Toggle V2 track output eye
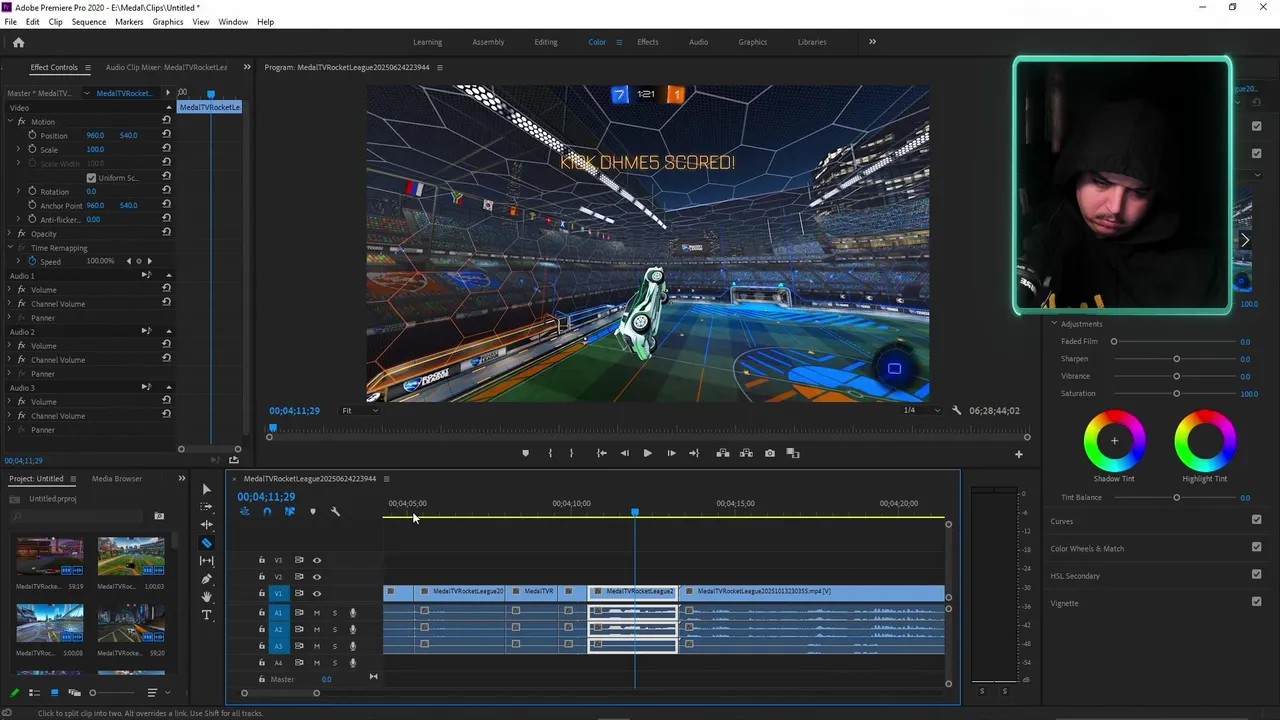Screen dimensions: 1280x720 [317, 577]
